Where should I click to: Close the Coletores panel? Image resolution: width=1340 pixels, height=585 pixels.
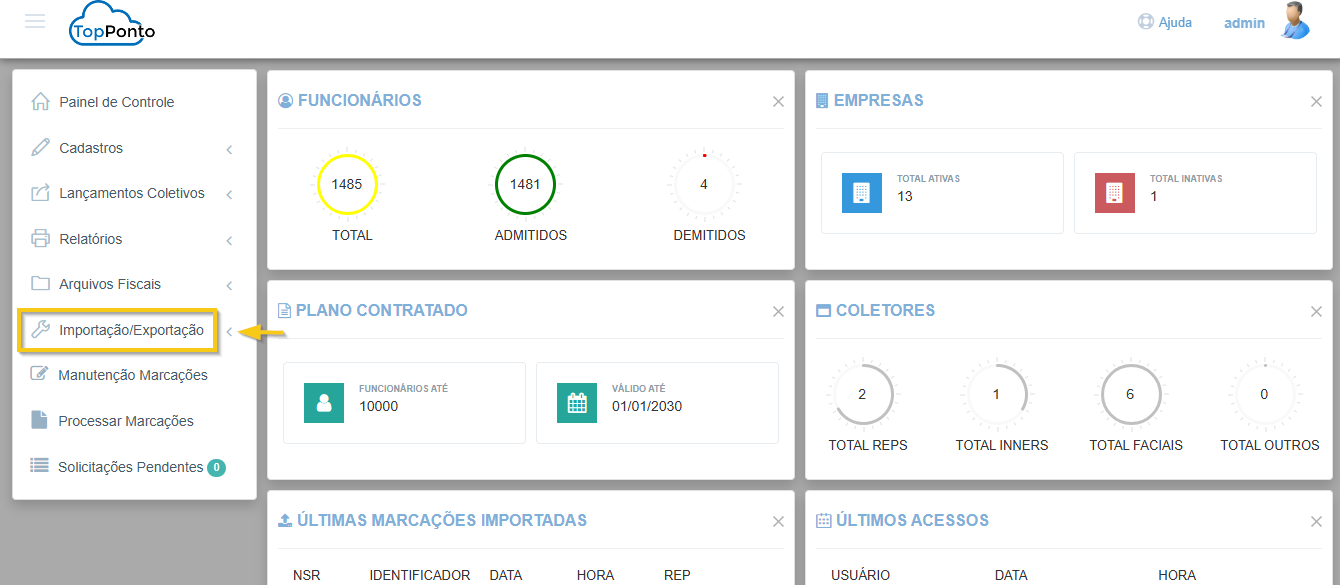tap(1316, 311)
